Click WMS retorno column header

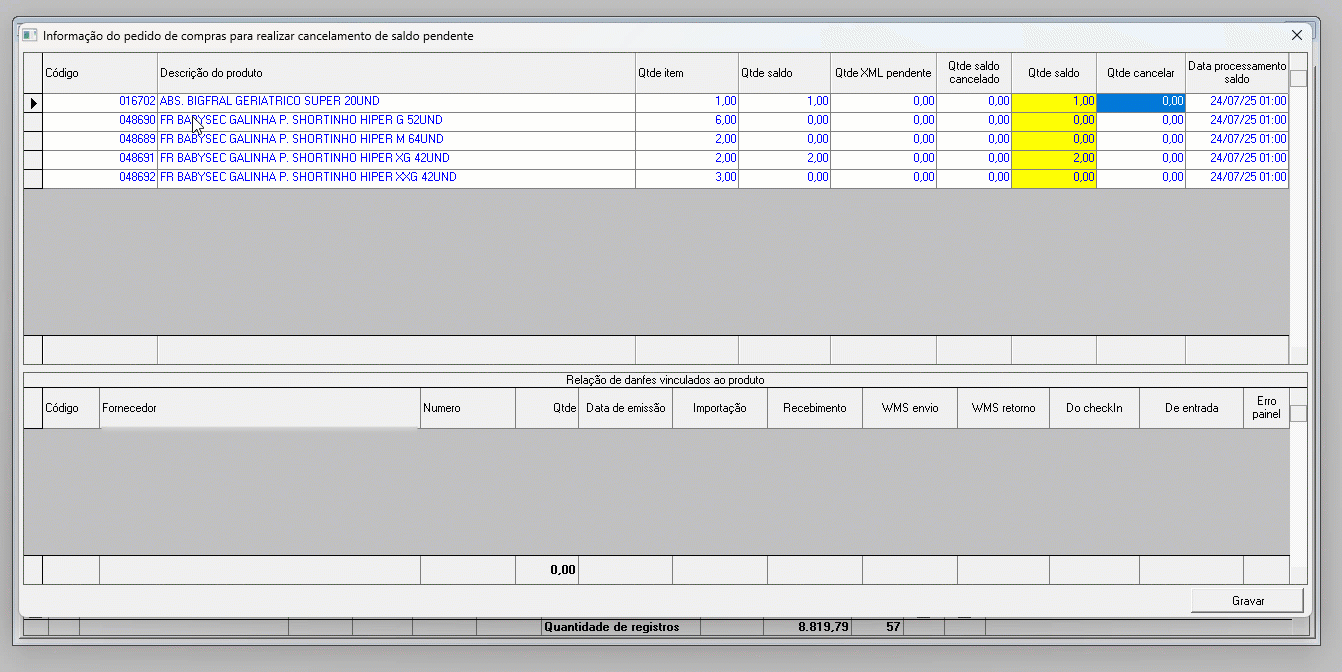click(1003, 408)
